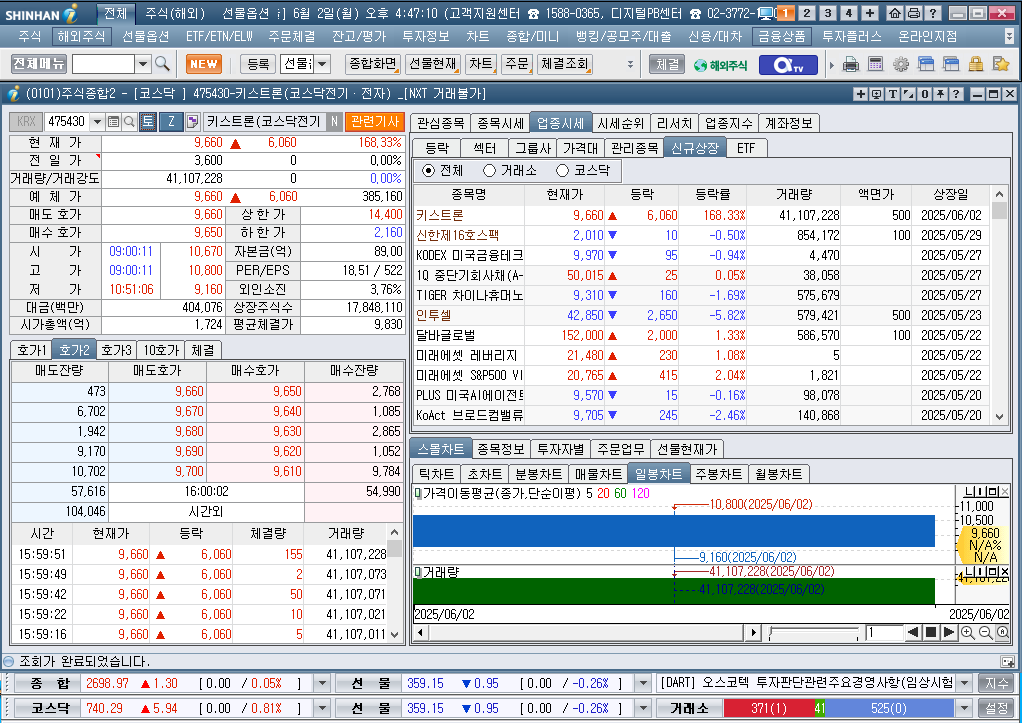Select the 코스닥 radio button

click(x=562, y=171)
